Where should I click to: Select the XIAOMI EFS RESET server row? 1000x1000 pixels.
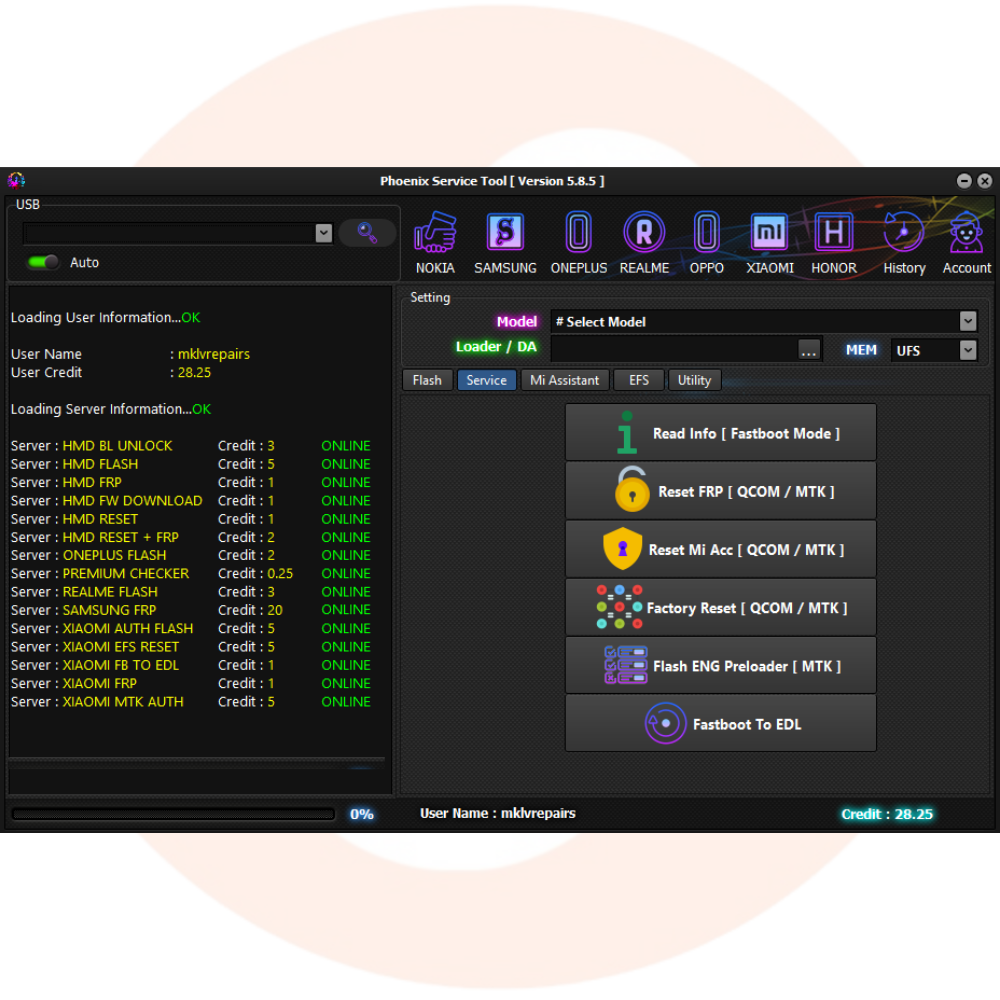pyautogui.click(x=191, y=647)
